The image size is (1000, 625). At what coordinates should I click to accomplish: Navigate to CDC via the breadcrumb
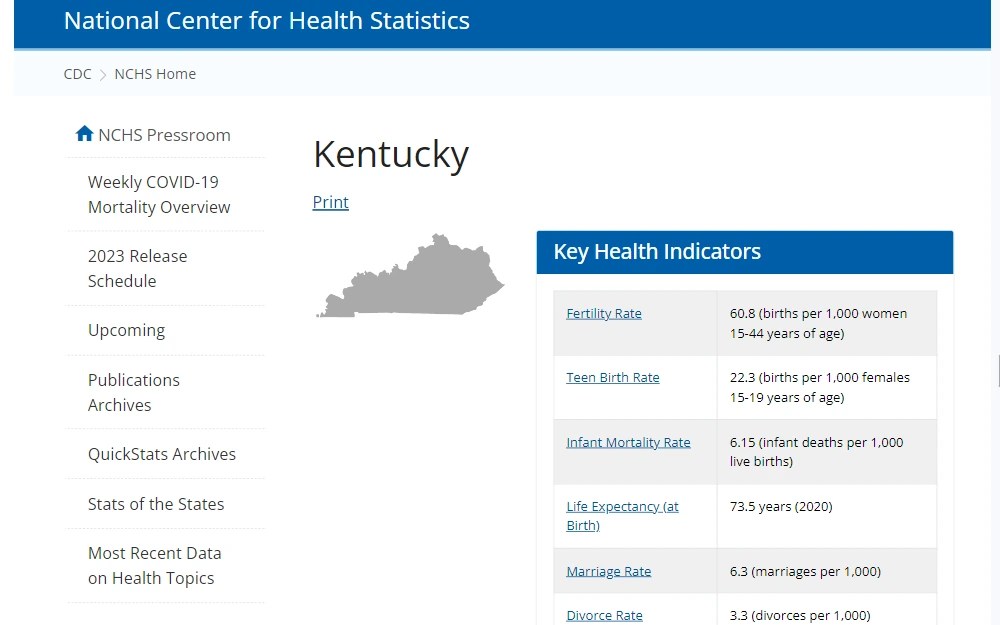77,74
